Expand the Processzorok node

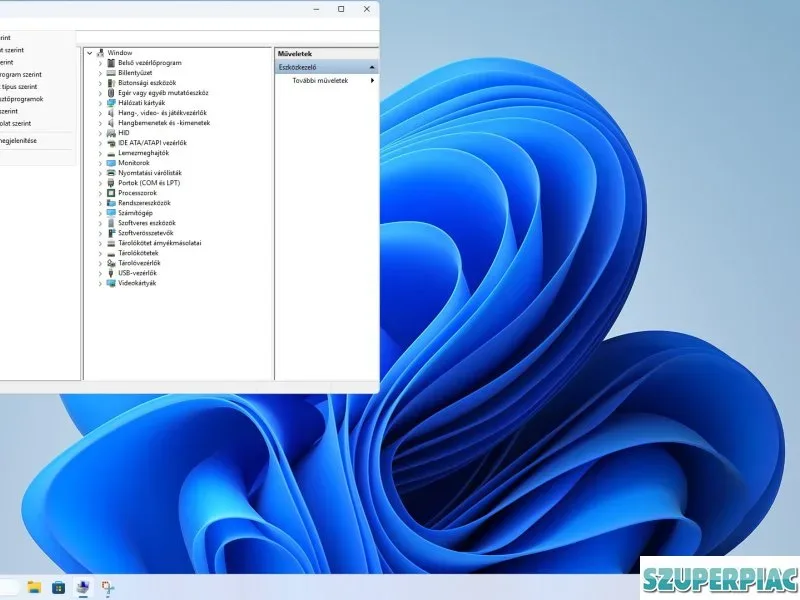pos(100,193)
